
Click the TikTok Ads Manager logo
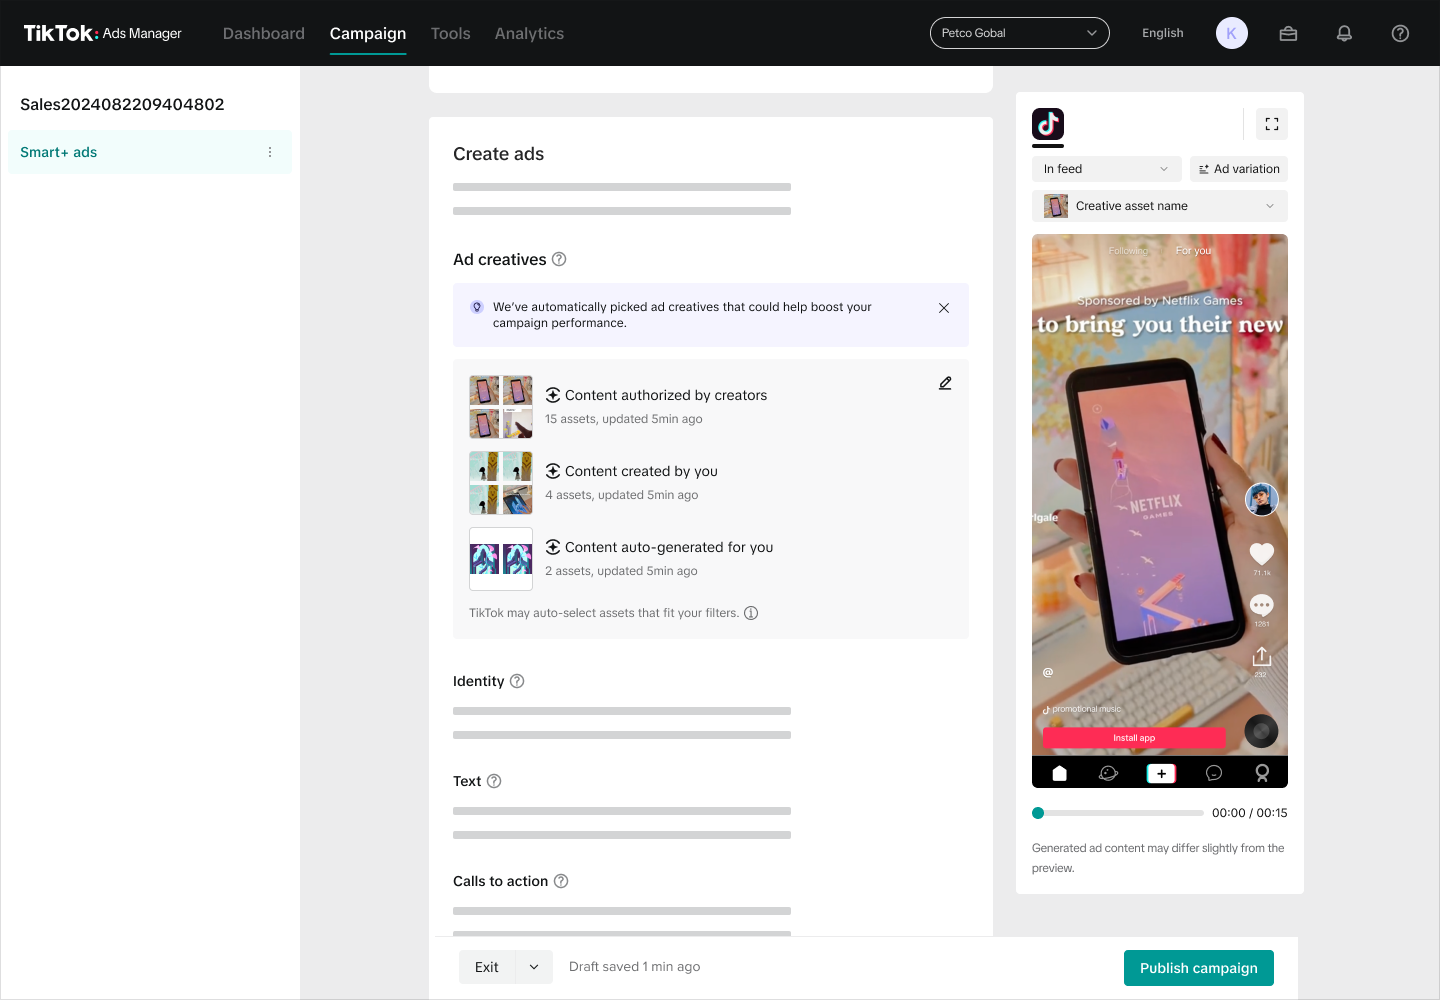coord(102,33)
